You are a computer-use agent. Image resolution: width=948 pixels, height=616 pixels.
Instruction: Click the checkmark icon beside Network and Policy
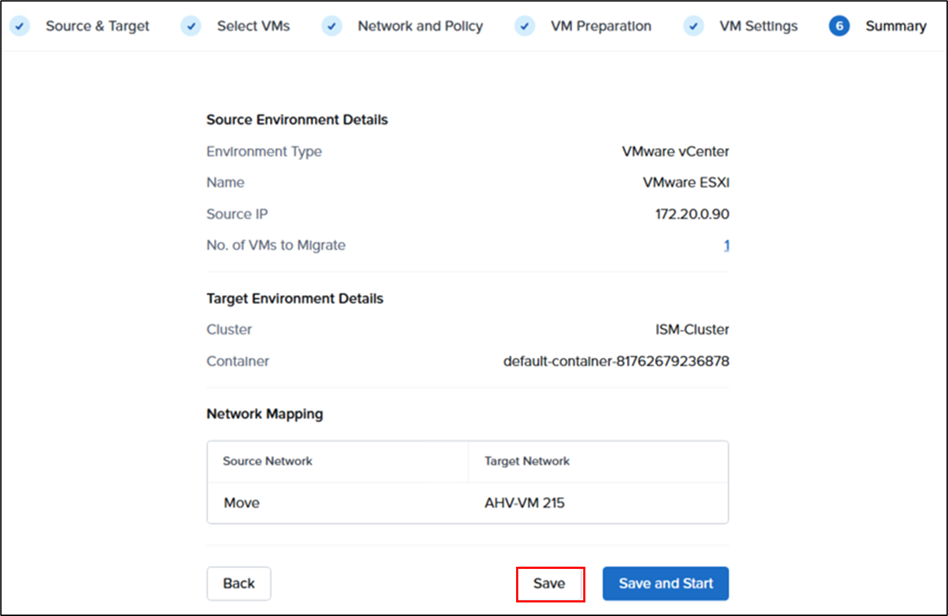click(332, 26)
